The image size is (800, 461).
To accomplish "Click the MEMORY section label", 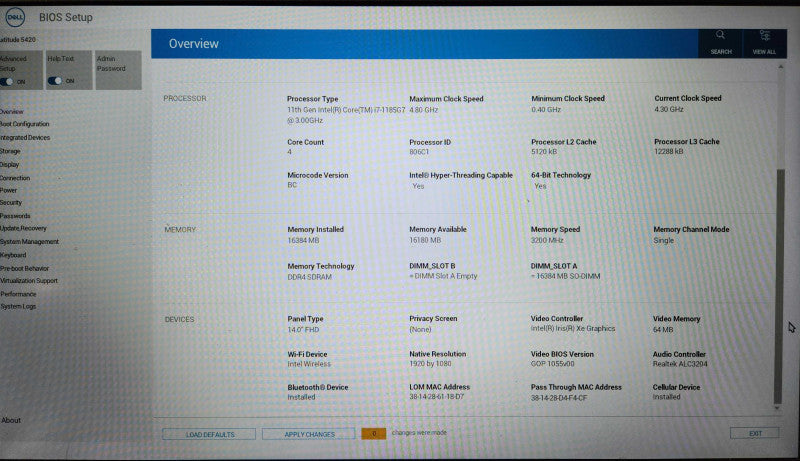I will click(180, 230).
